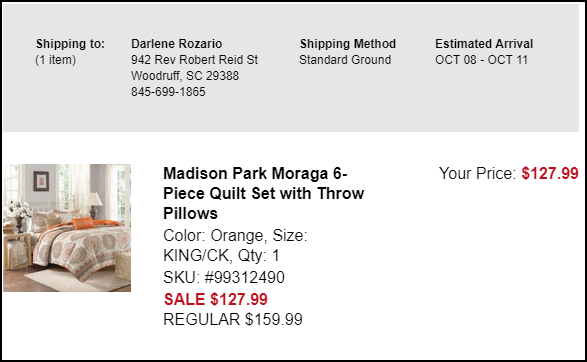This screenshot has width=587, height=362.
Task: Click the REGULAR $159.99 price text
Action: click(233, 319)
